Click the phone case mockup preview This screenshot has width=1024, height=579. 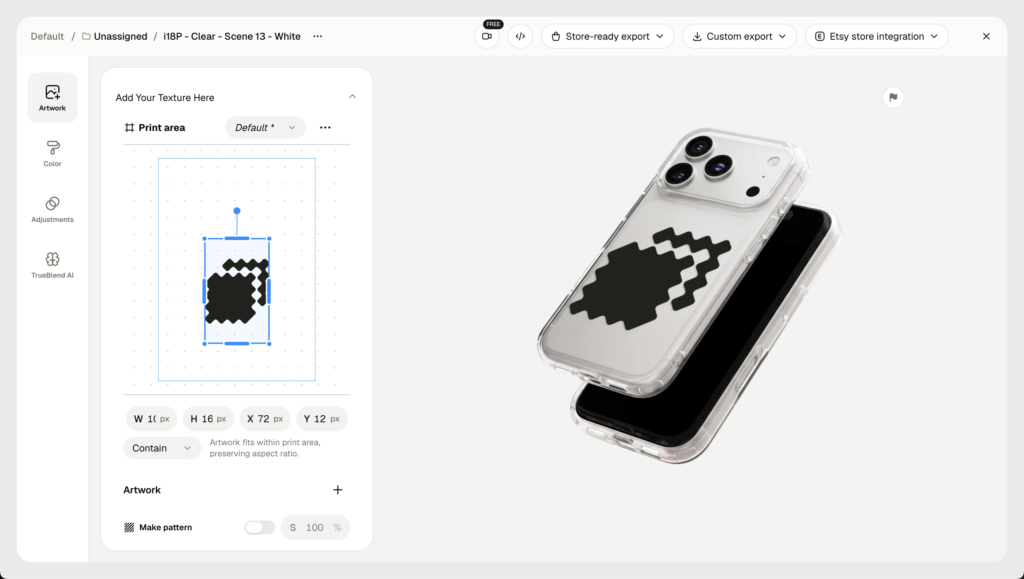coord(689,296)
